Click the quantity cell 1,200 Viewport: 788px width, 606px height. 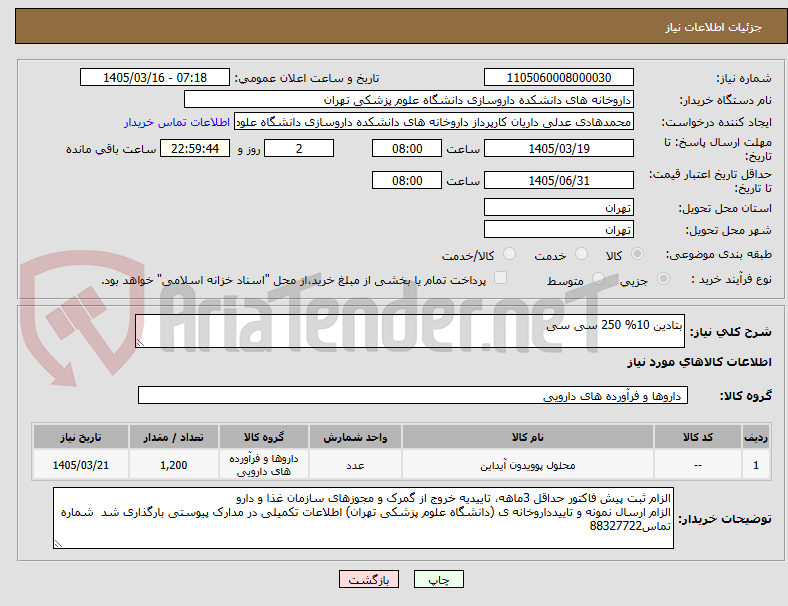pyautogui.click(x=173, y=465)
